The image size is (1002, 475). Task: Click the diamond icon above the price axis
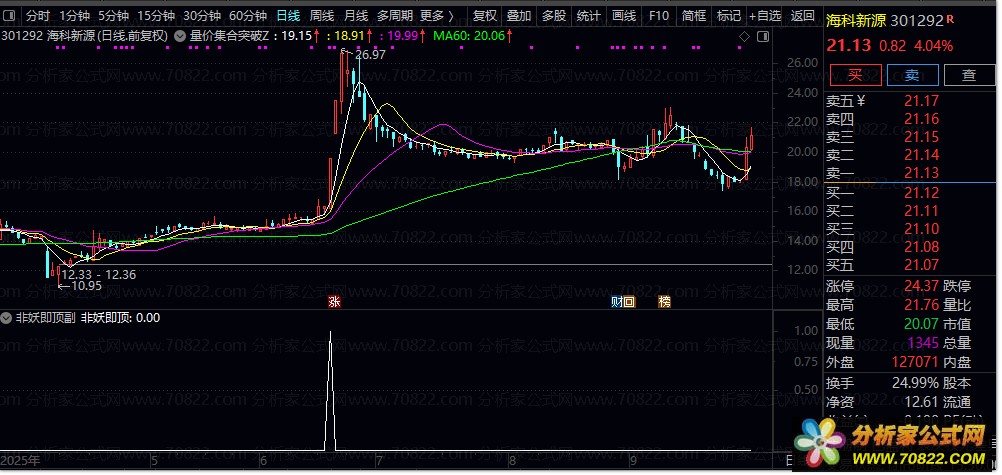click(744, 37)
